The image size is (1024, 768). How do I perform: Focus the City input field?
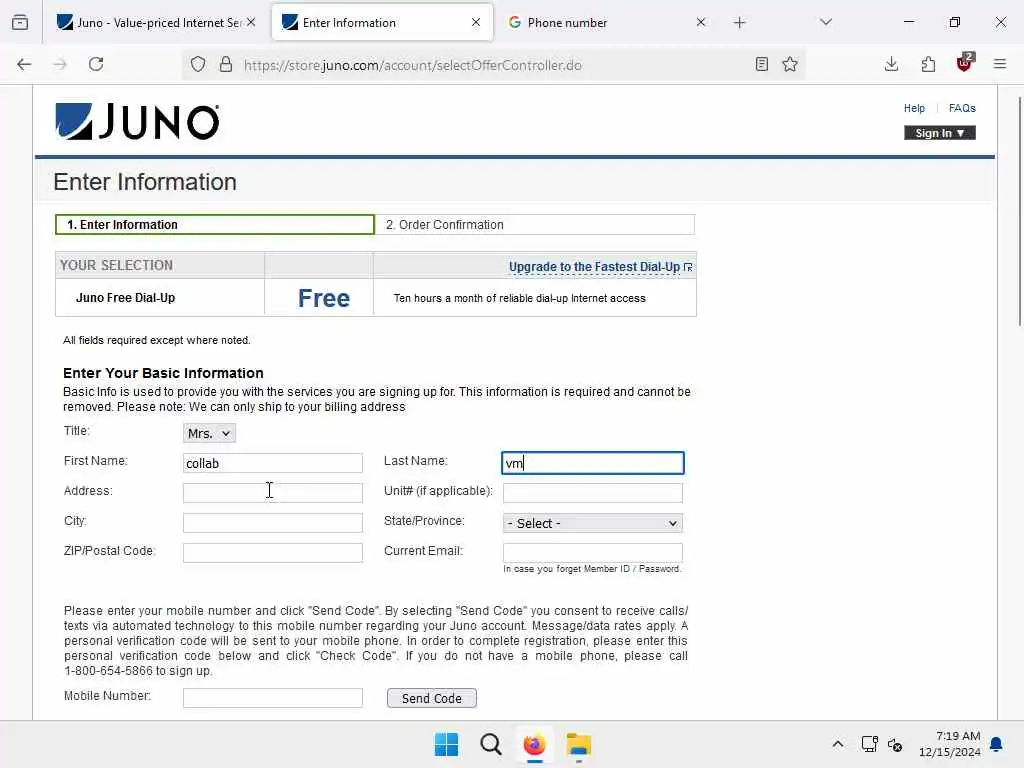[272, 523]
